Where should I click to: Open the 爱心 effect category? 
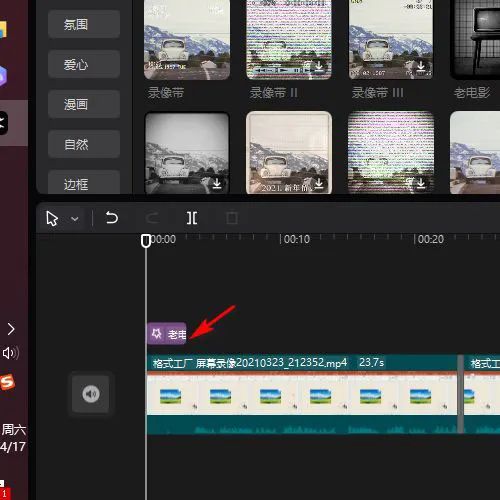pos(84,64)
